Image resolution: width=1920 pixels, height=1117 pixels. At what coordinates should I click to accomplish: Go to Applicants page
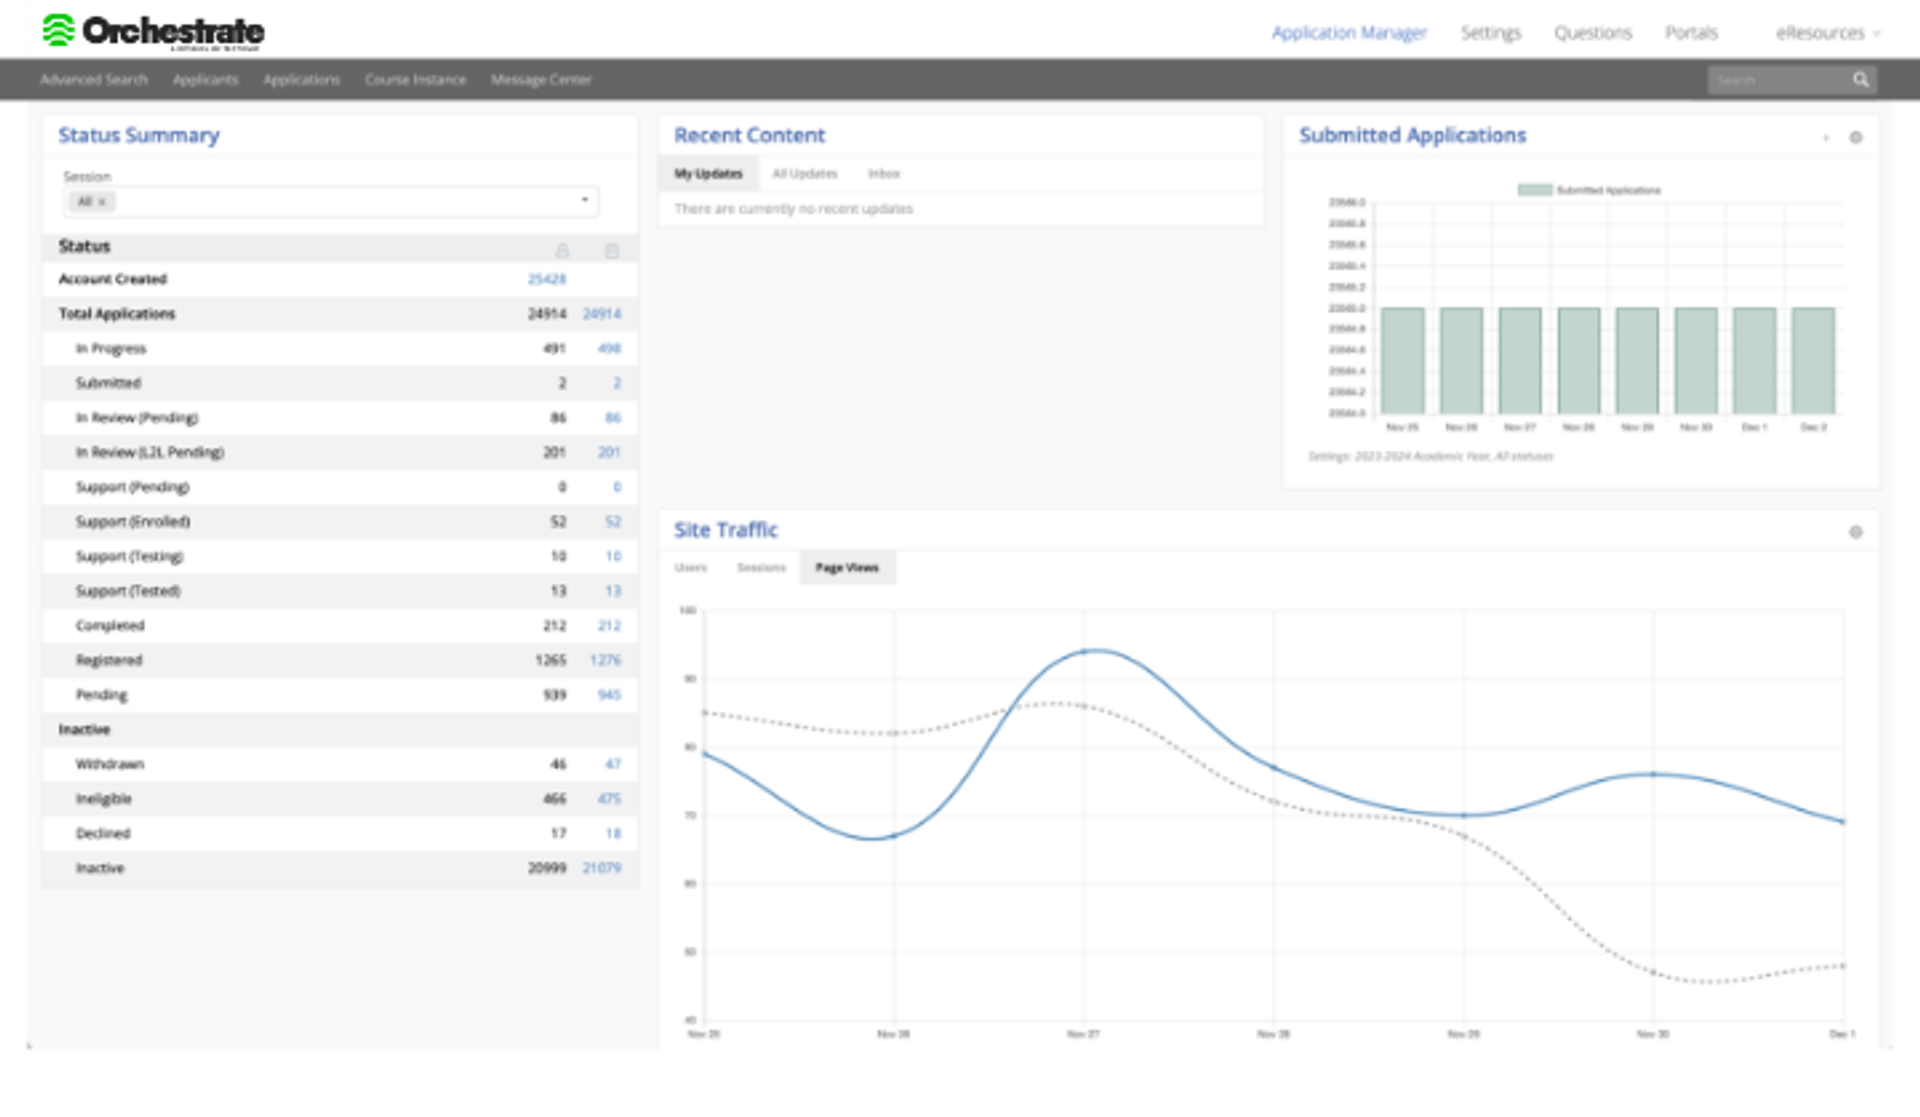(205, 80)
